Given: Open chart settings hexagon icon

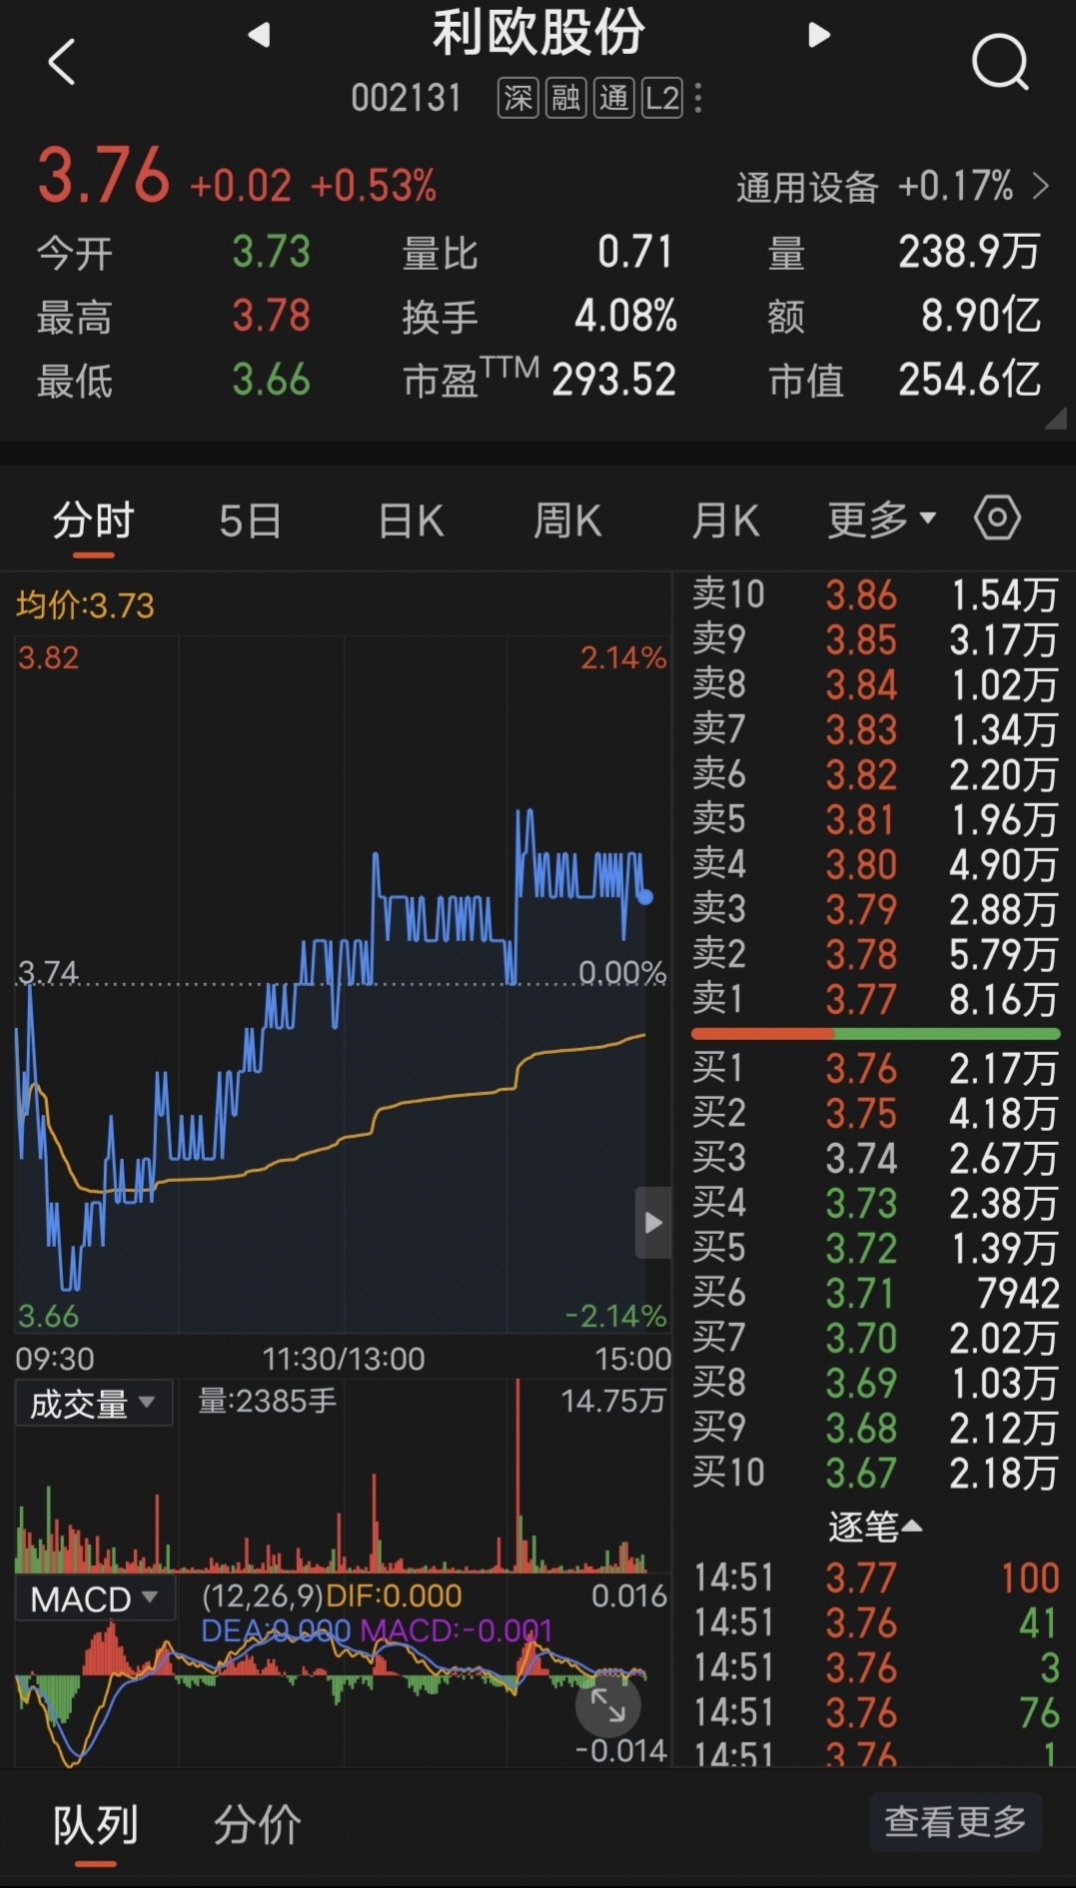Looking at the screenshot, I should coord(997,518).
